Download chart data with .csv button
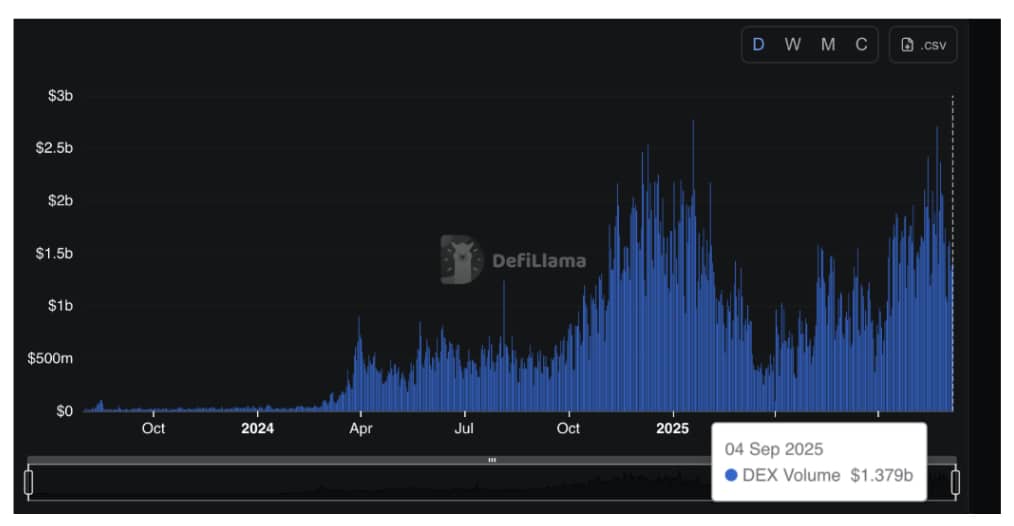Screen dimensions: 1014x526 point(922,45)
